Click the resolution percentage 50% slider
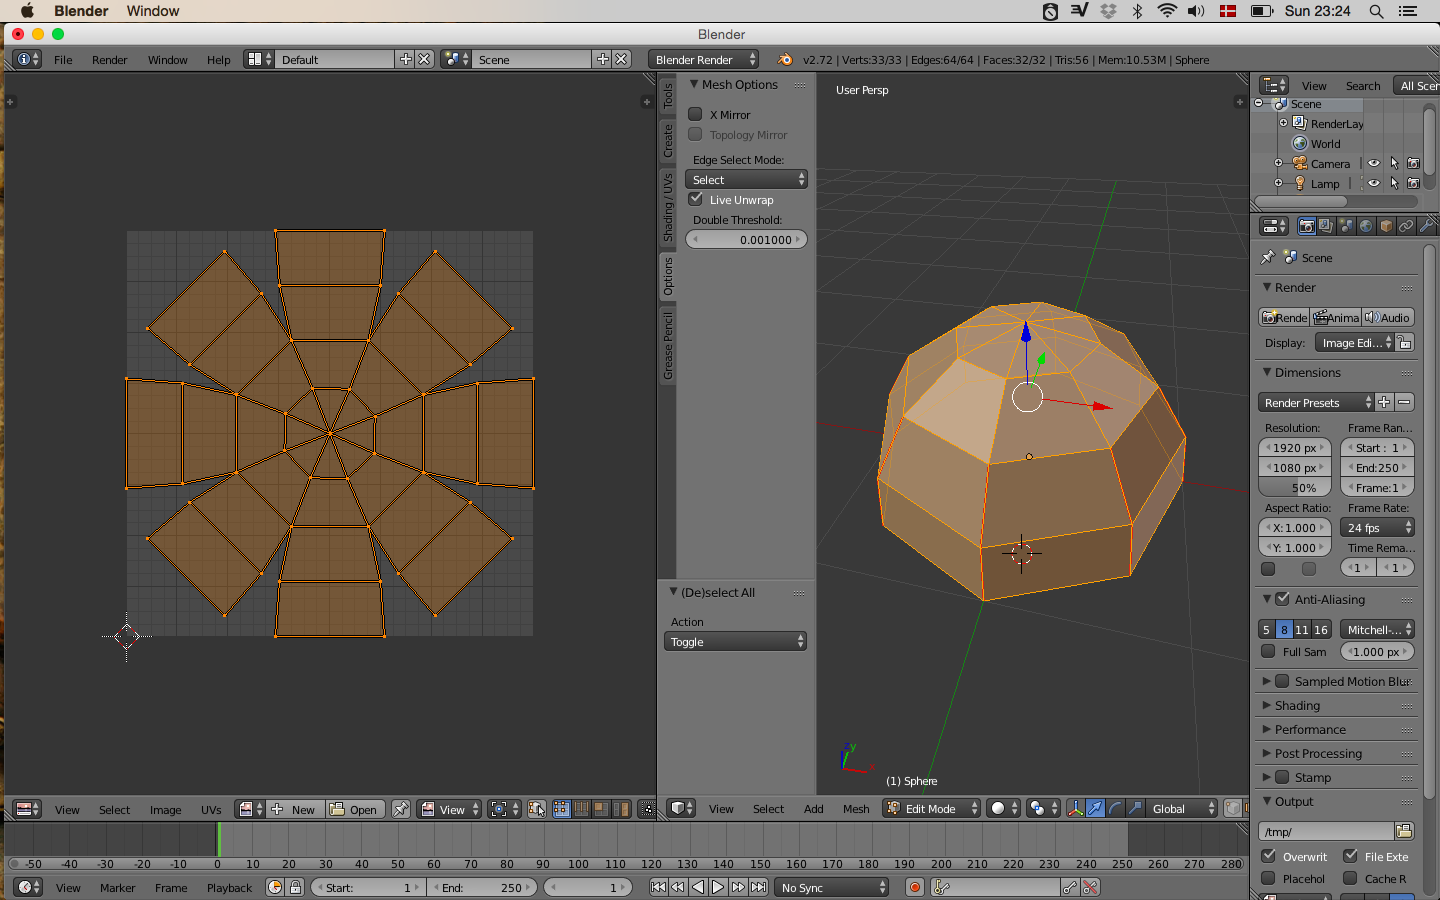1440x900 pixels. coord(1295,488)
